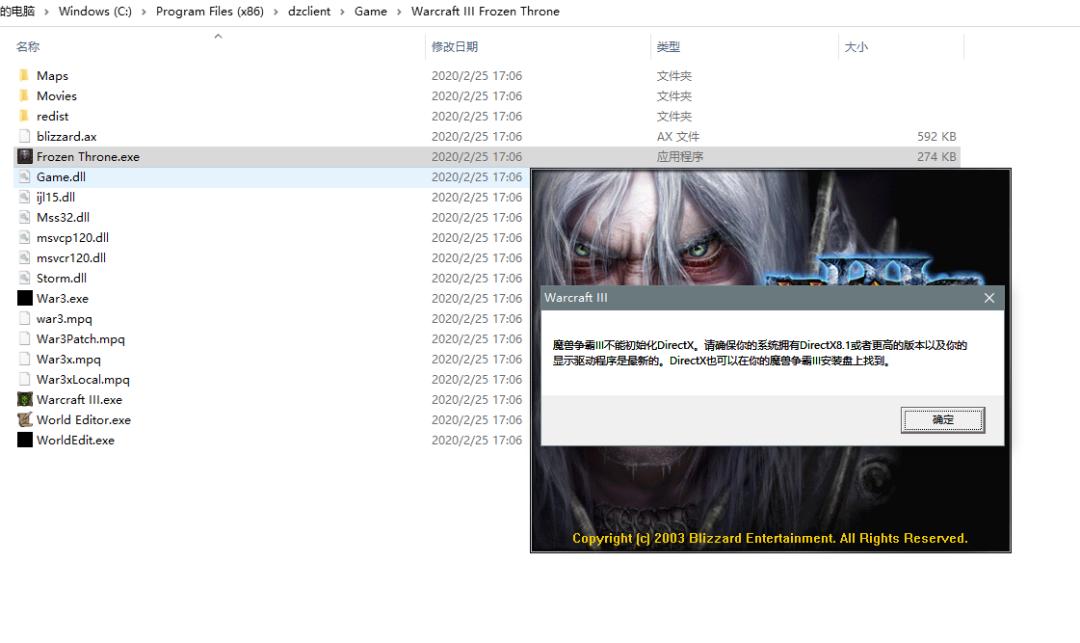Click the AX 文件 type cell
This screenshot has height=643, width=1080.
[678, 136]
